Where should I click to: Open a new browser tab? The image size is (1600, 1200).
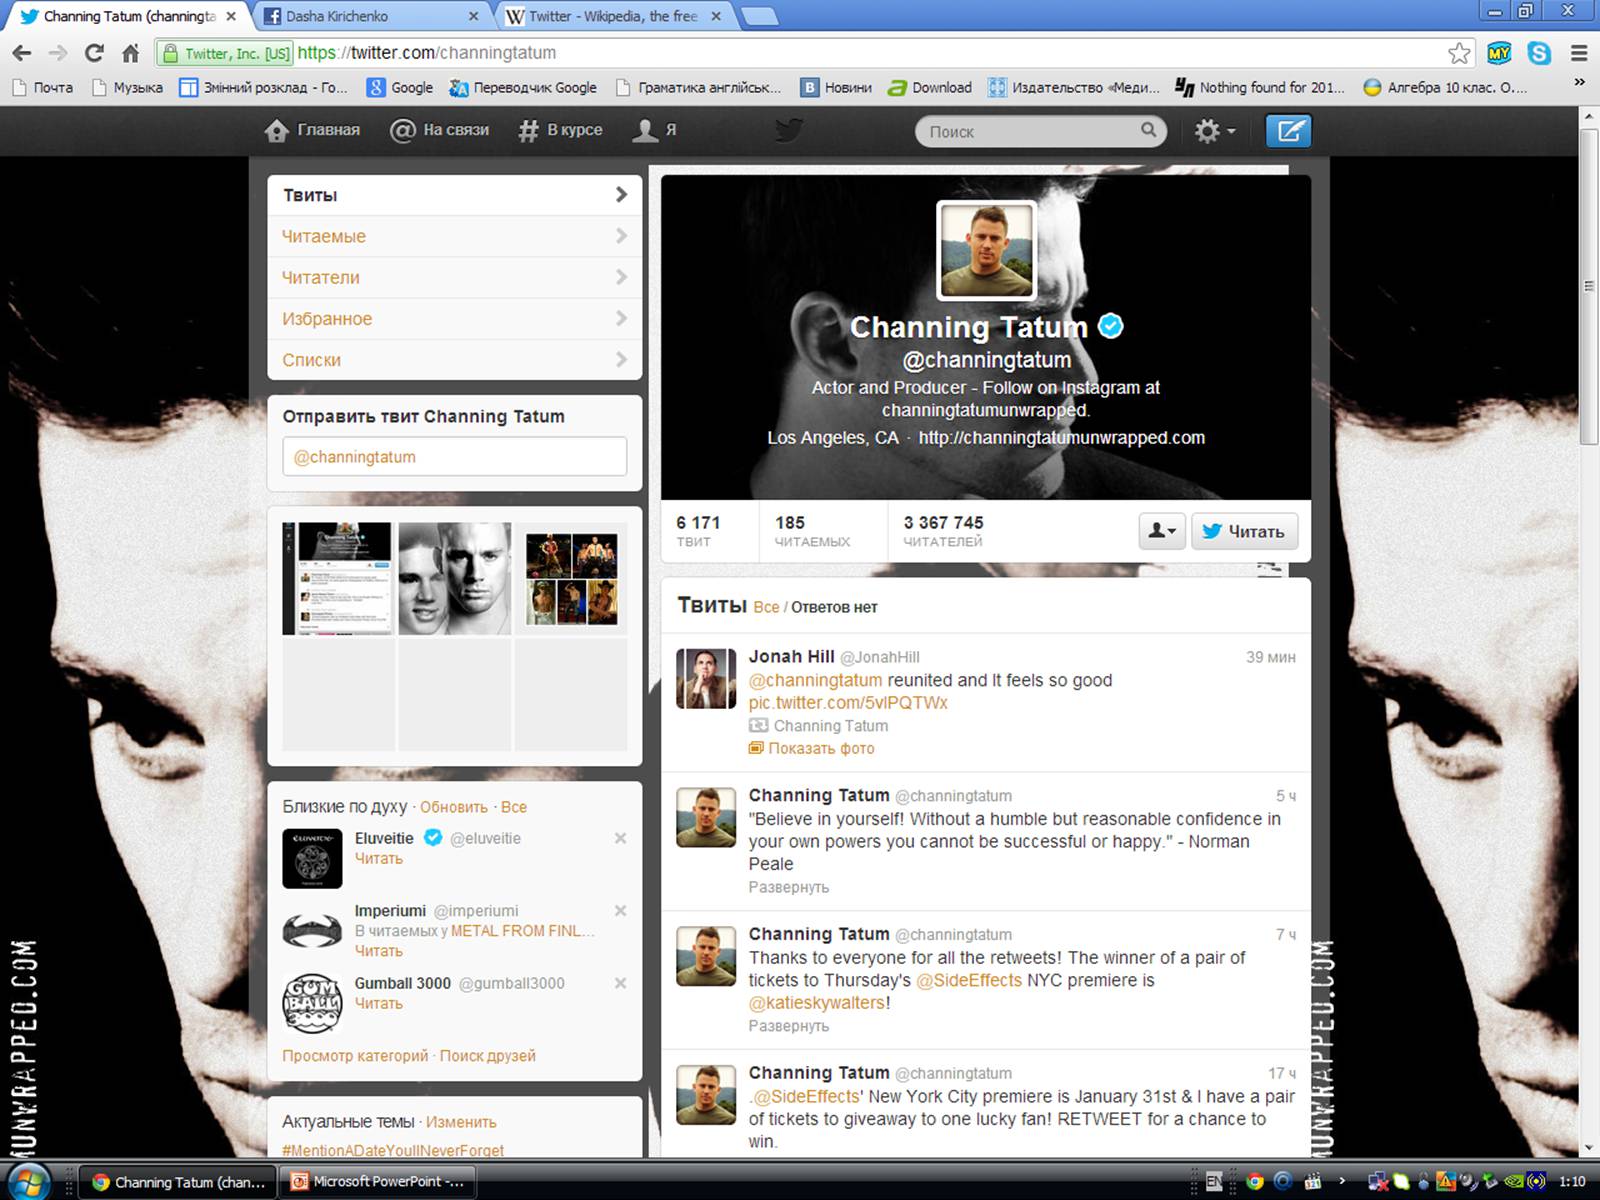(760, 16)
